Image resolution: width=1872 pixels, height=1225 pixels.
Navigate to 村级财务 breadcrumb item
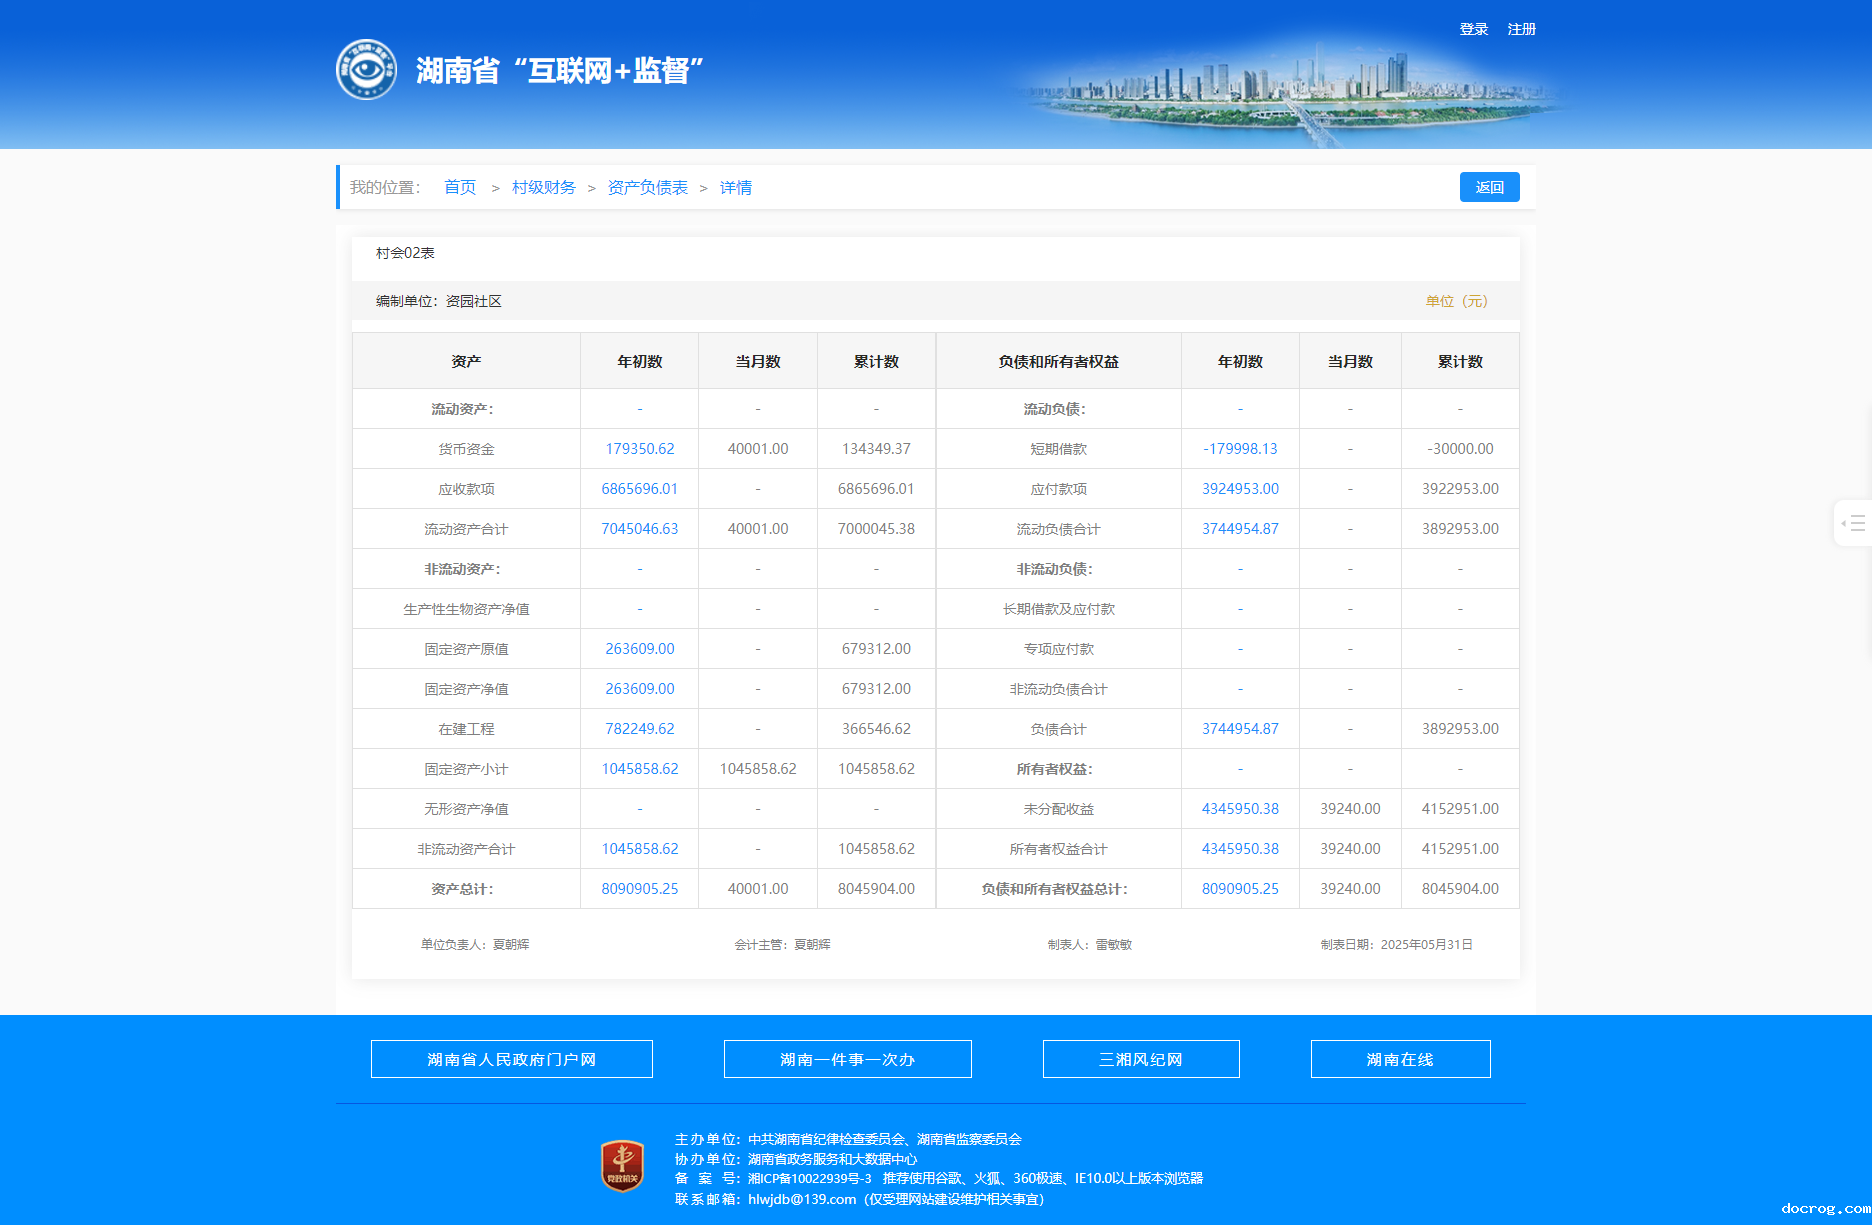tap(543, 187)
